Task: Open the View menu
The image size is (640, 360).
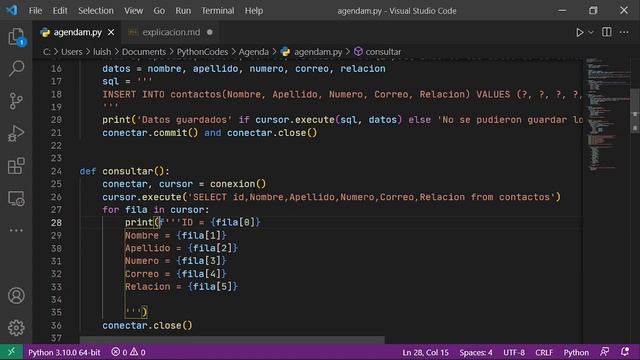Action: tap(133, 11)
